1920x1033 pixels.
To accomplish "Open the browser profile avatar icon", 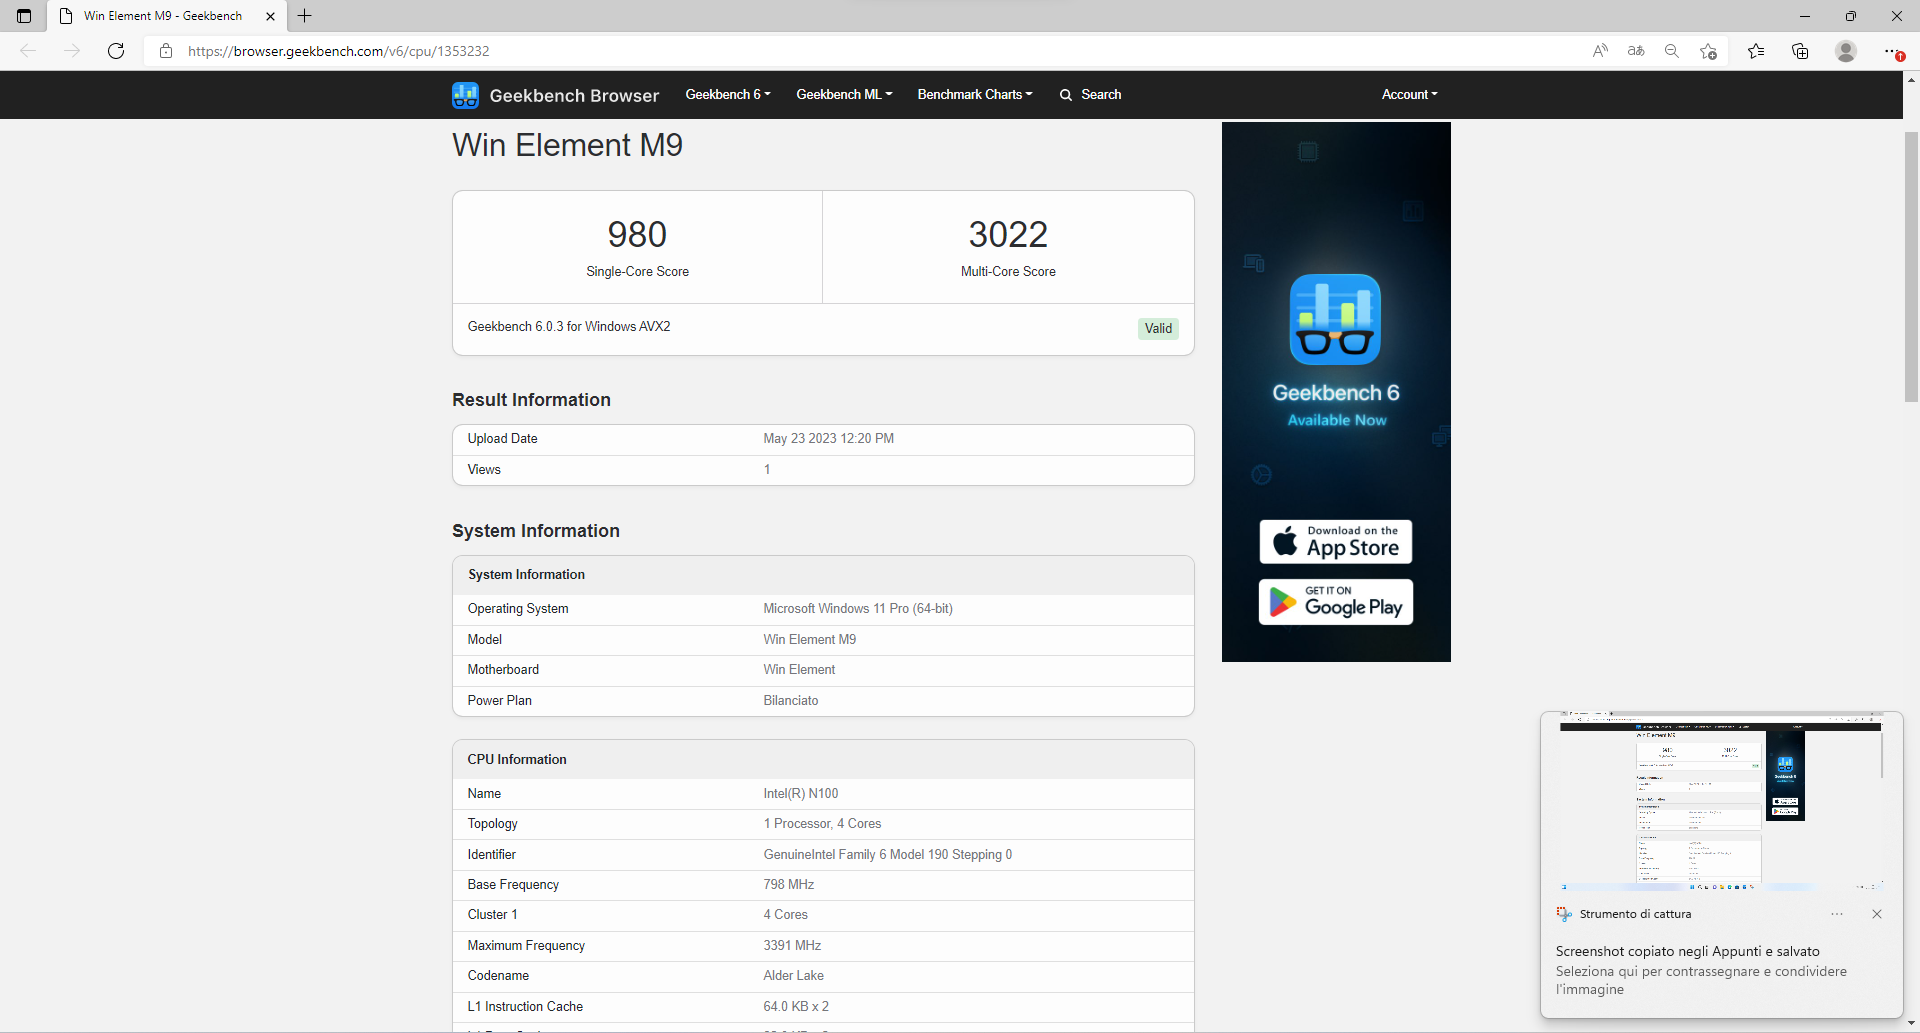I will (1846, 51).
